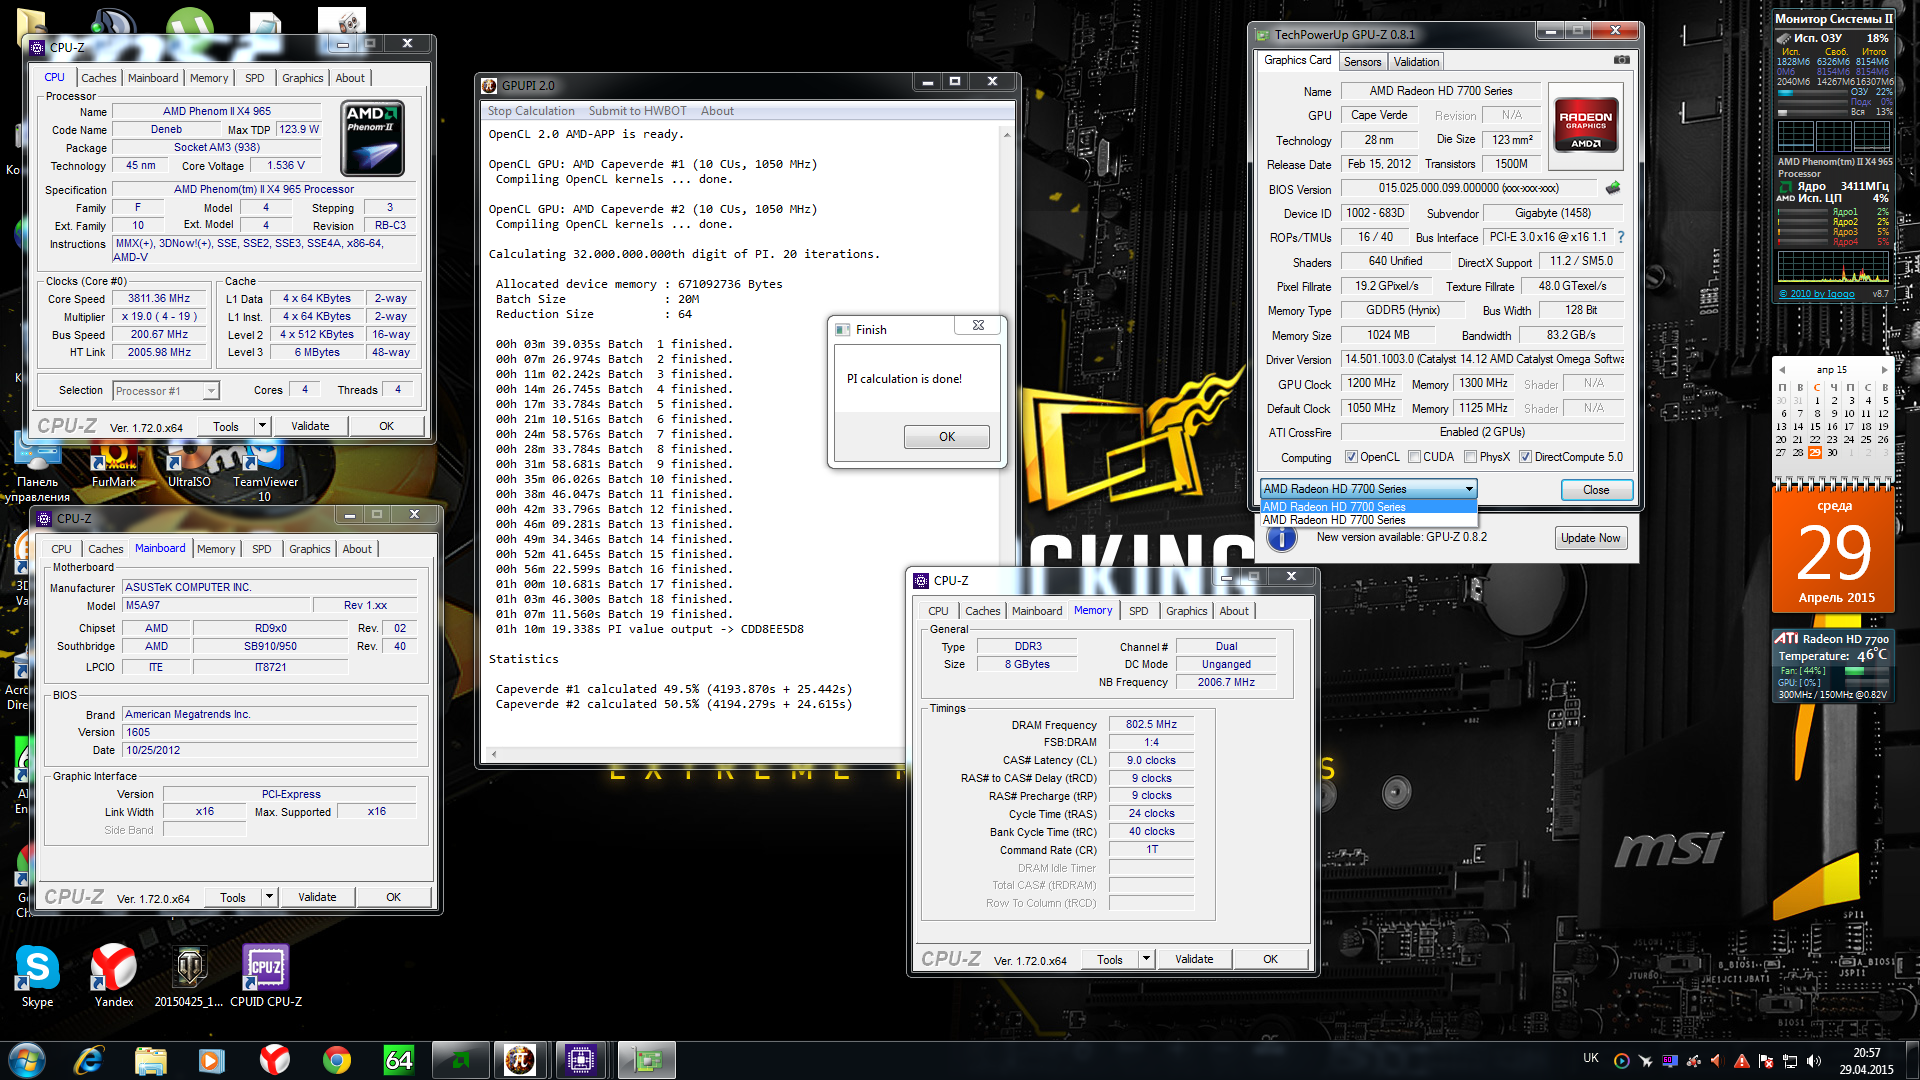Switch to CPU-Z via its taskbar button
The width and height of the screenshot is (1920, 1080).
click(581, 1060)
